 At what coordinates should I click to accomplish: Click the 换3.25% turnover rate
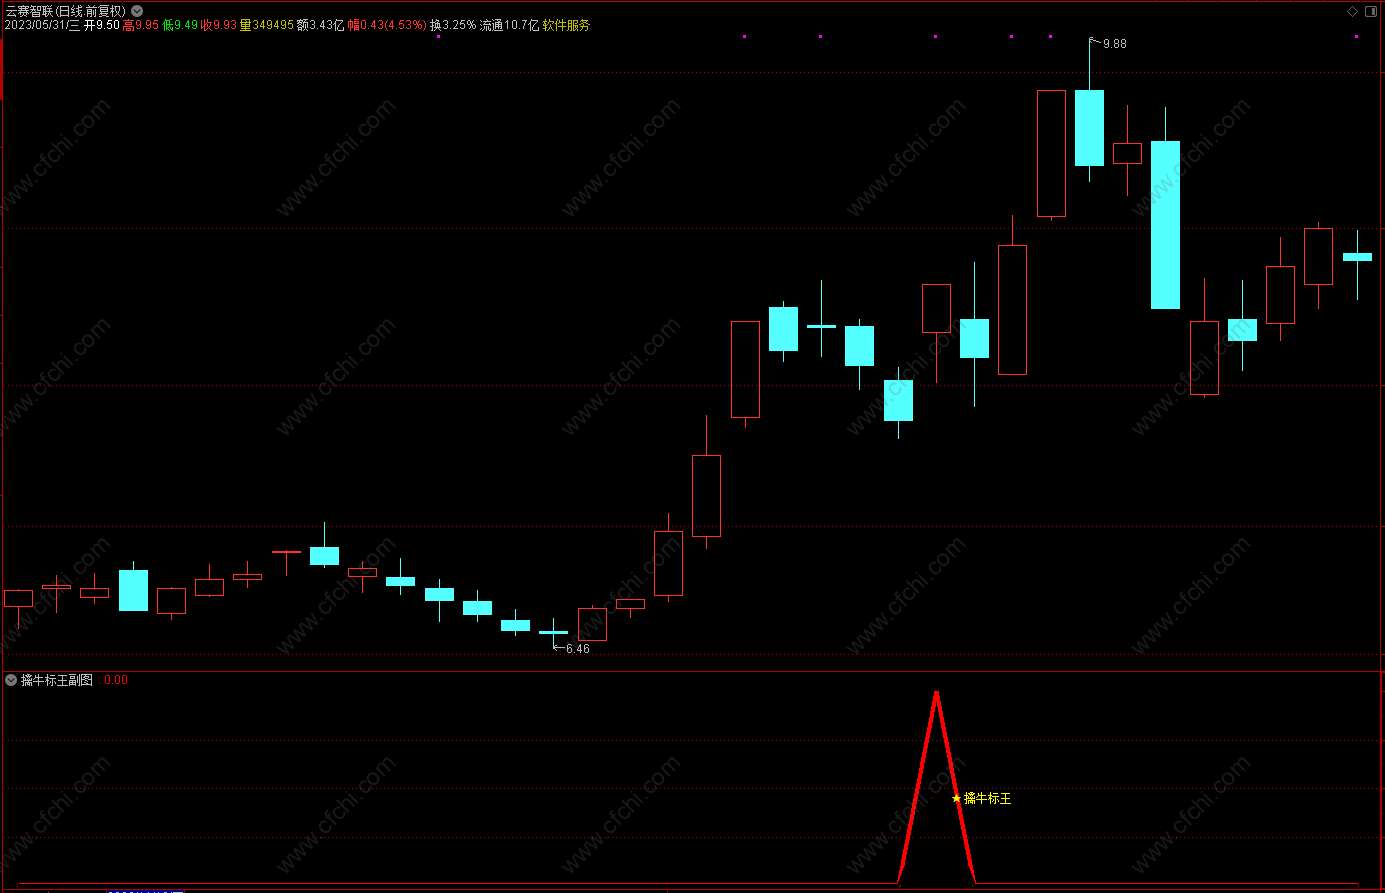click(453, 25)
